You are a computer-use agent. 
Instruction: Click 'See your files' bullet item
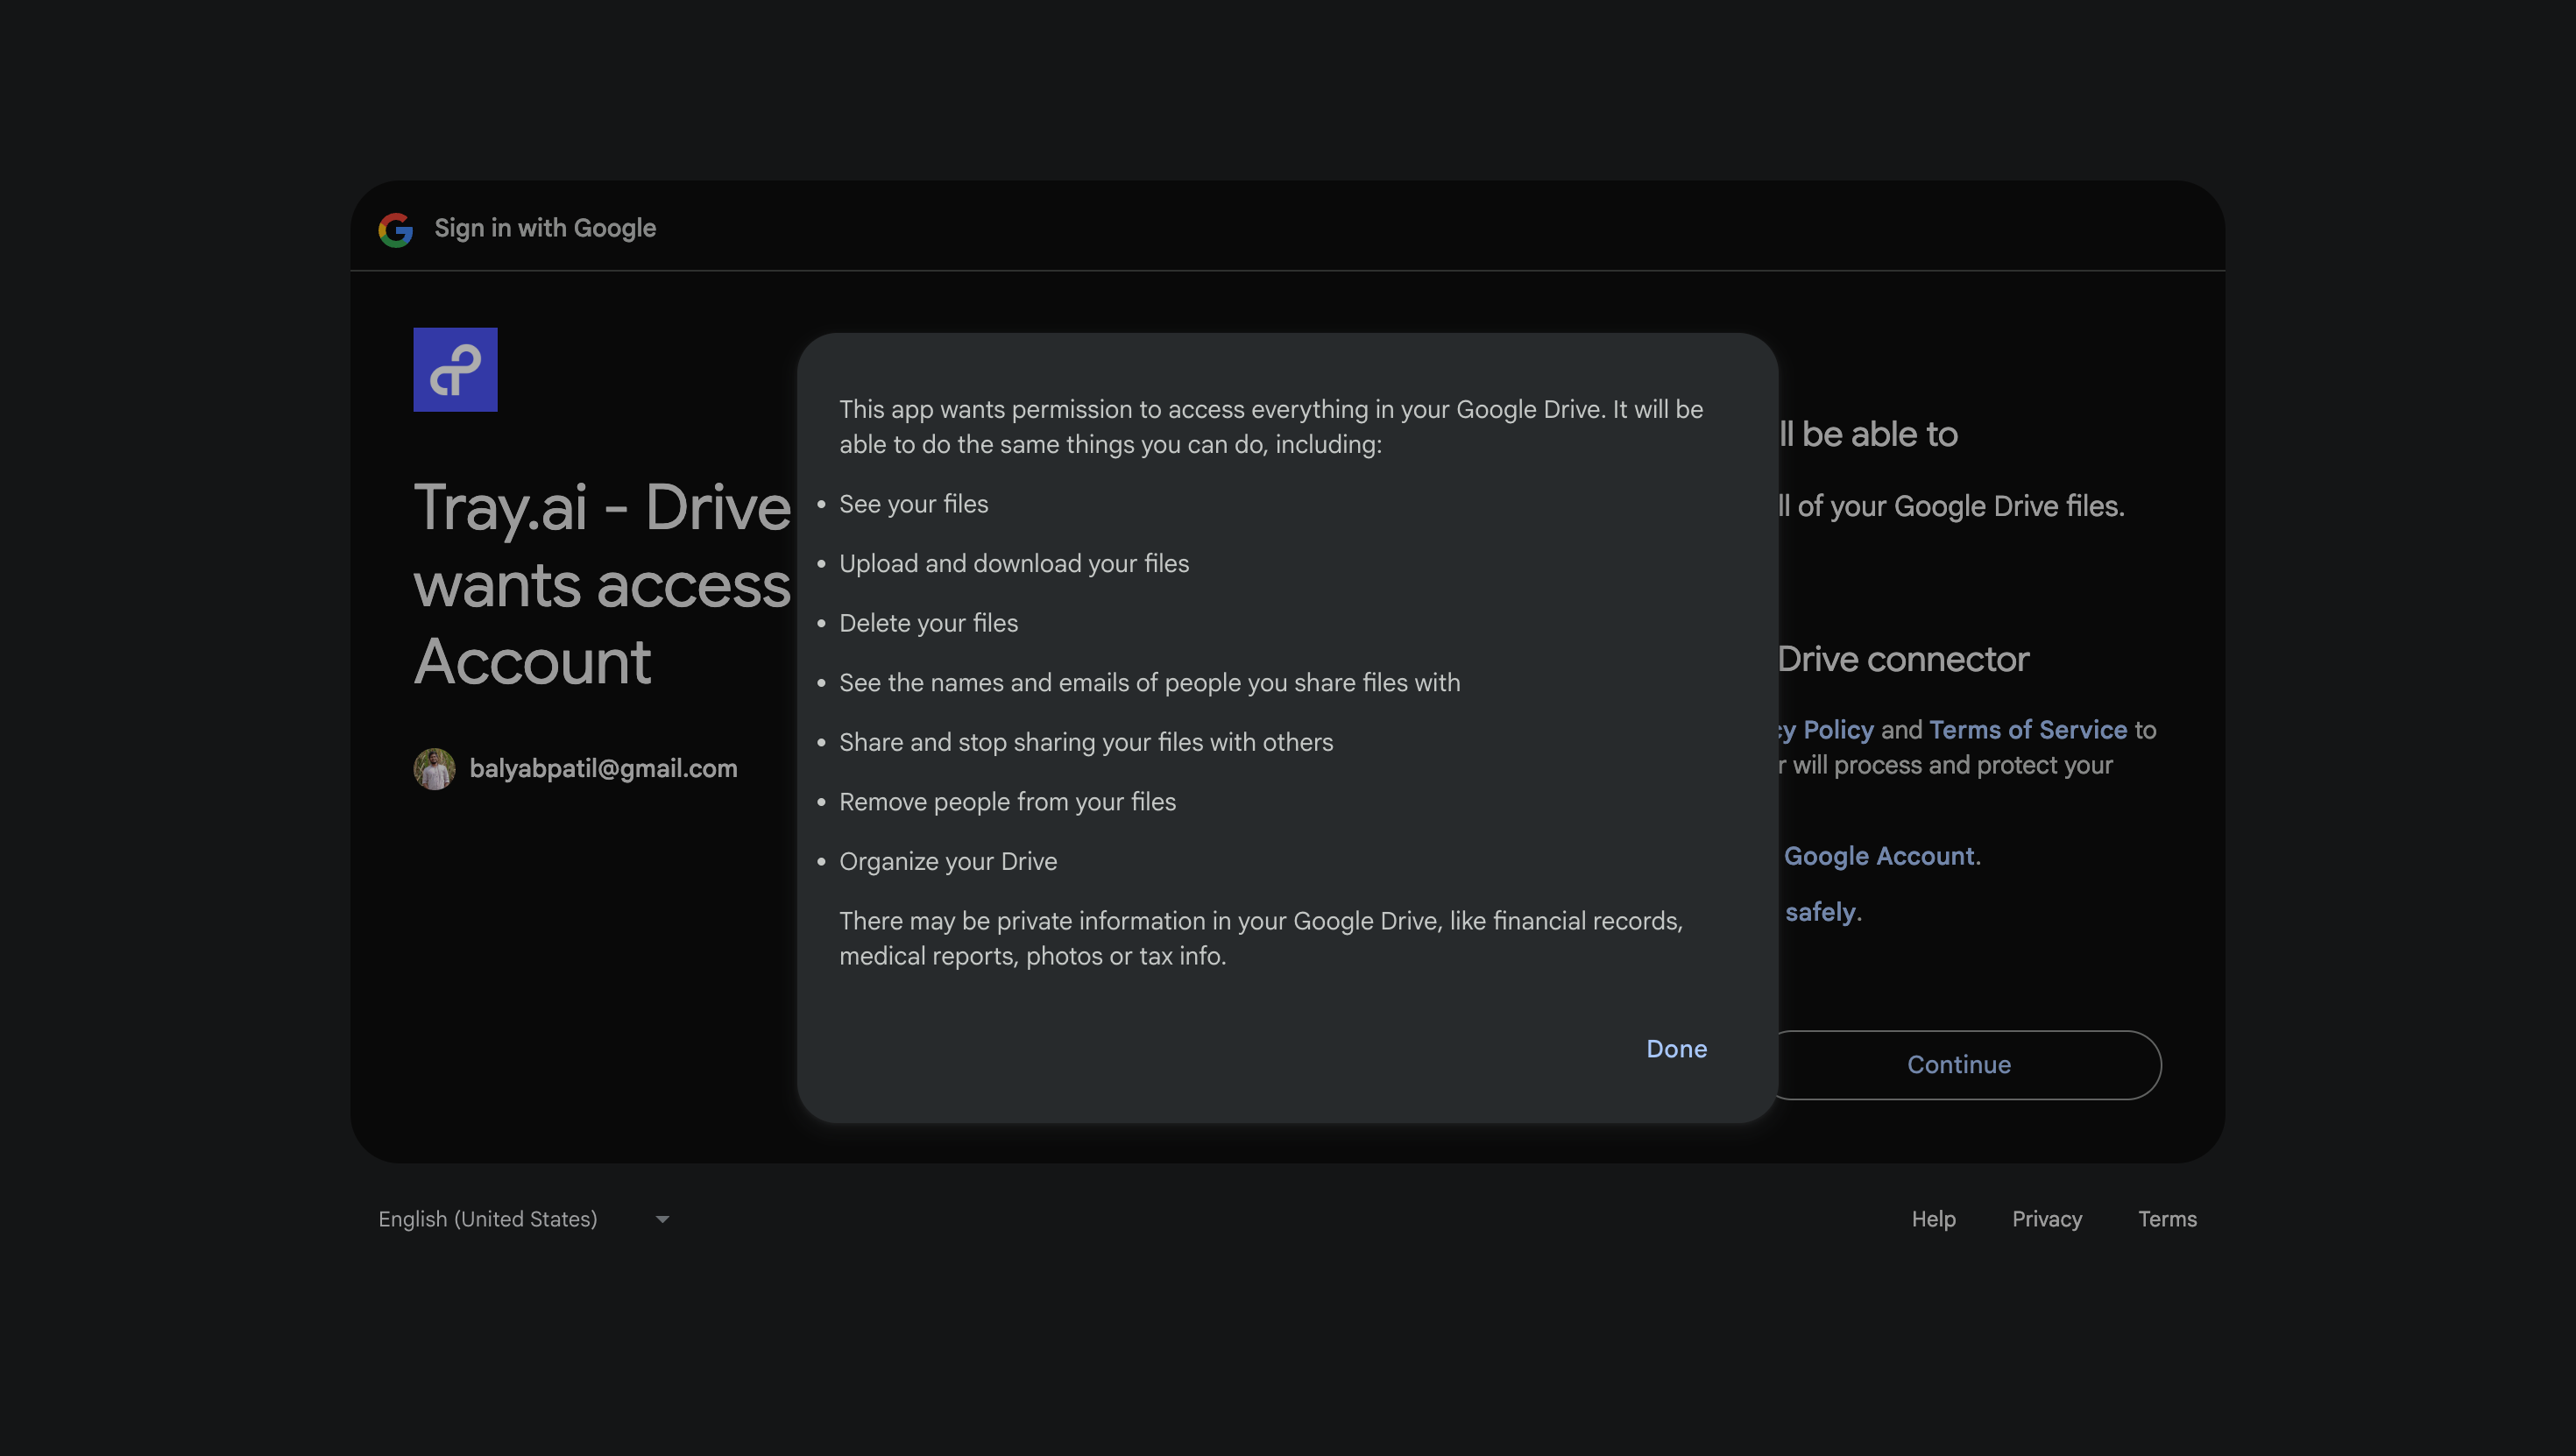(x=913, y=504)
